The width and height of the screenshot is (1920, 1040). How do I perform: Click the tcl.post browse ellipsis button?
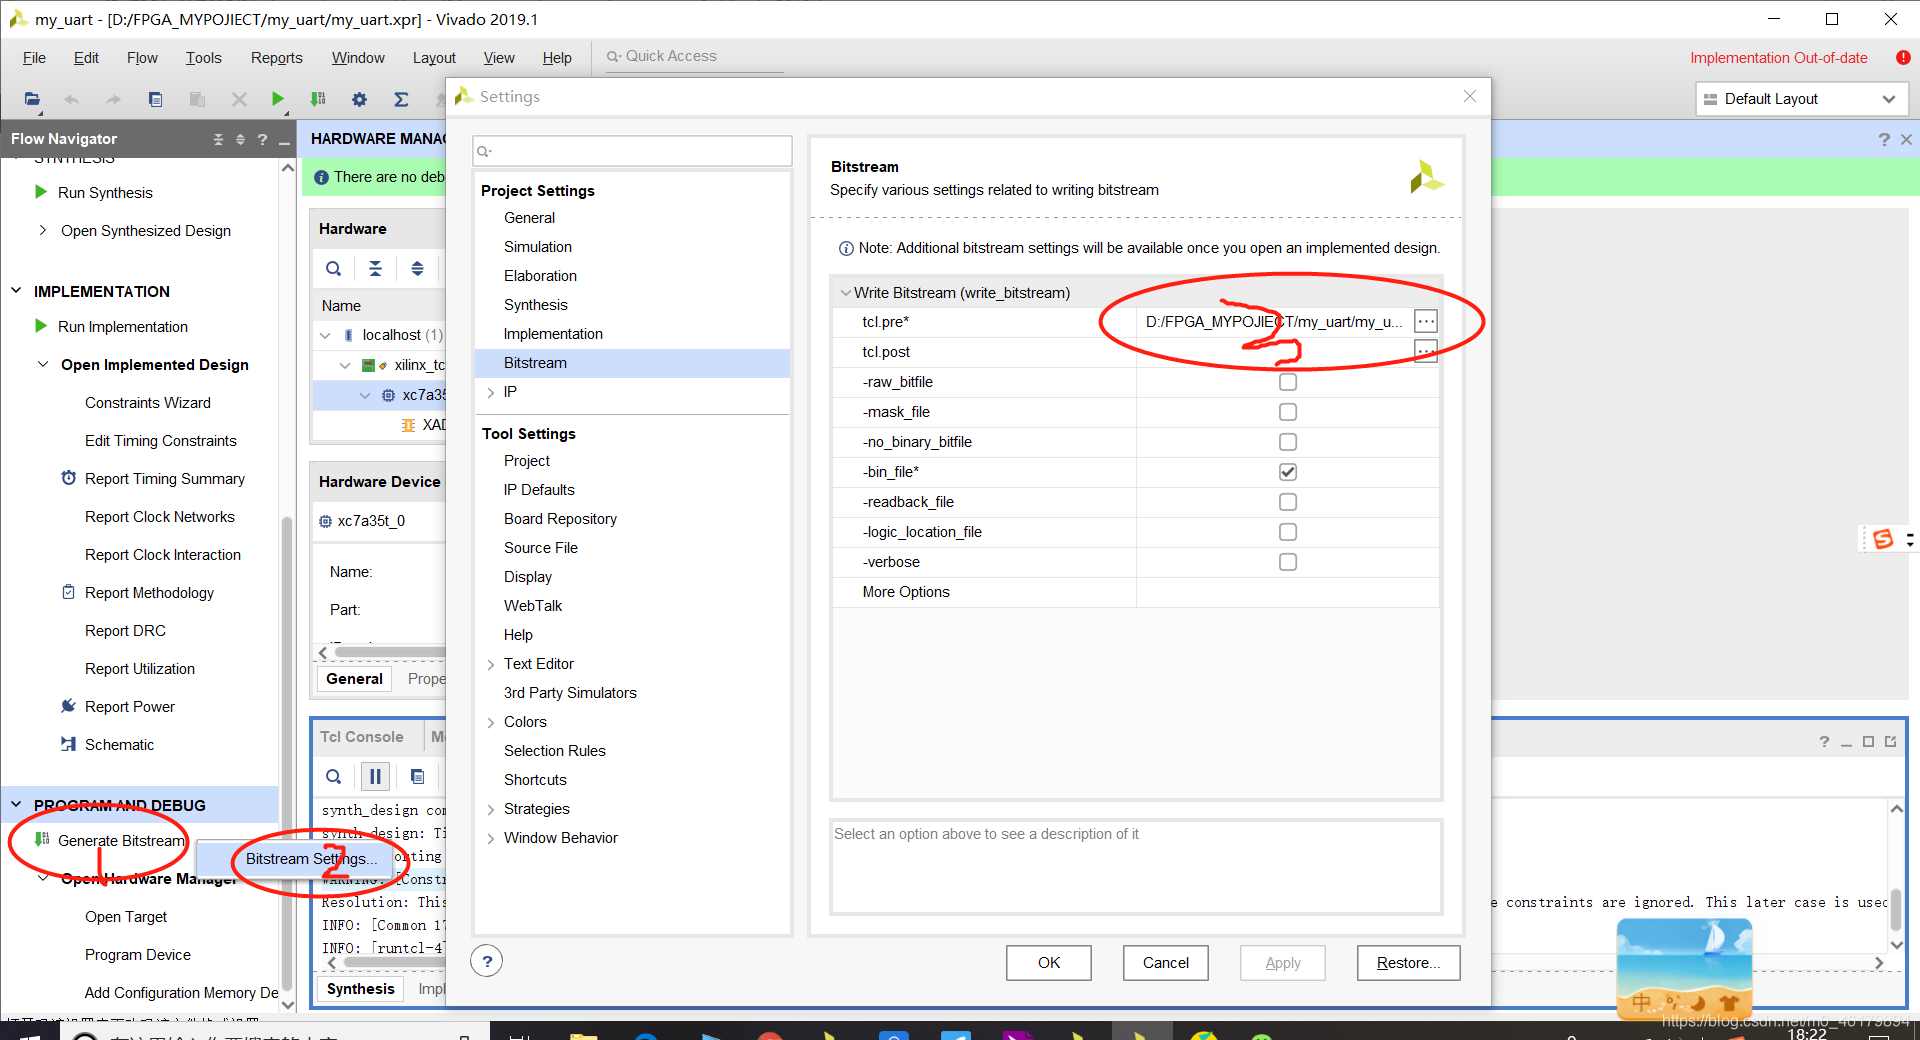pyautogui.click(x=1425, y=351)
